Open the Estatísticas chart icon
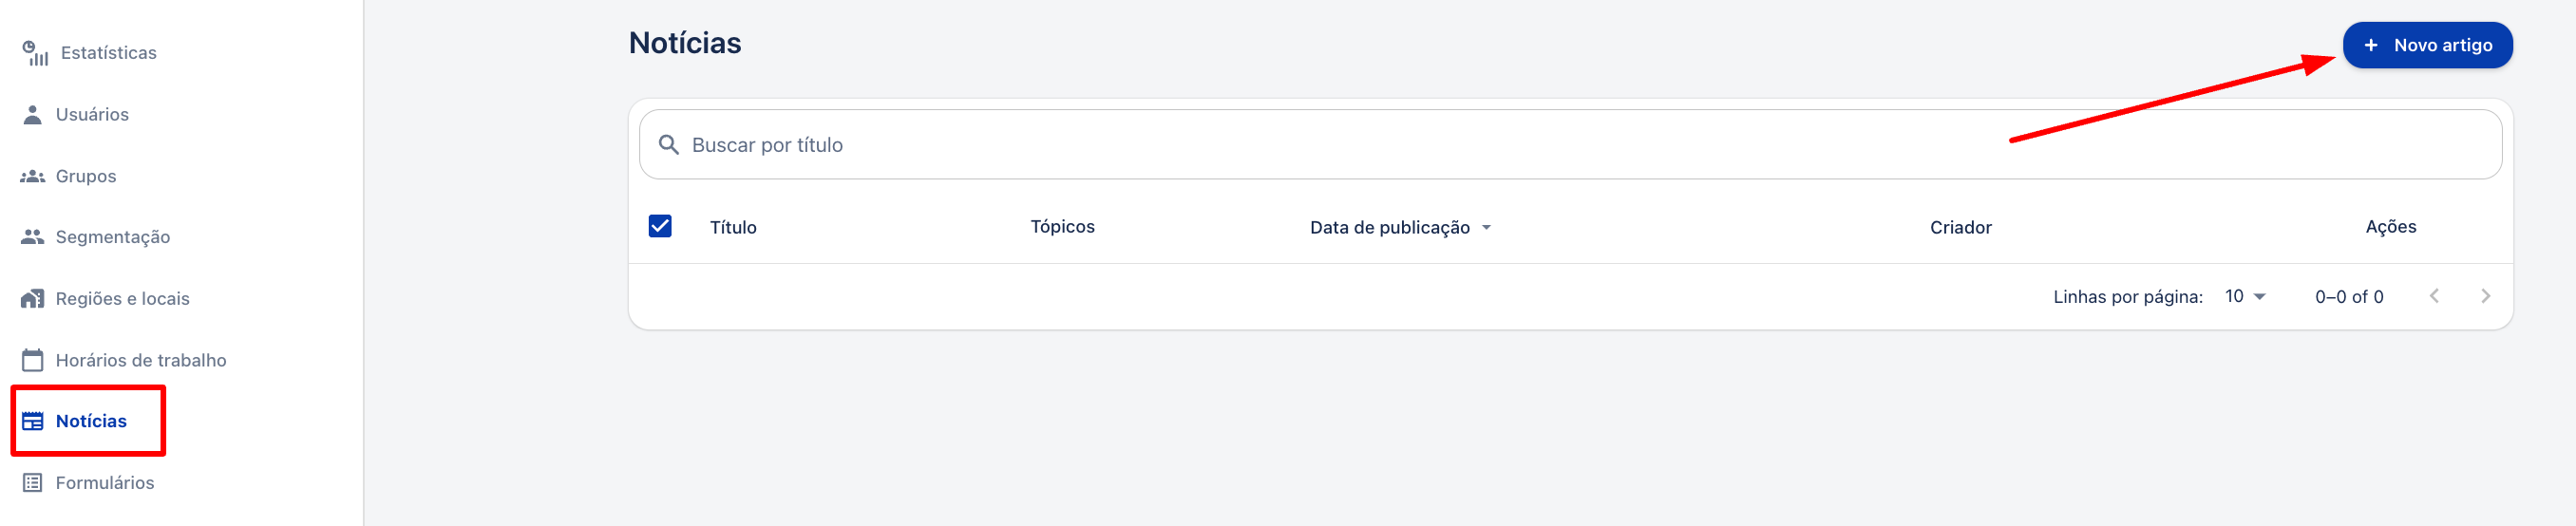 (35, 53)
